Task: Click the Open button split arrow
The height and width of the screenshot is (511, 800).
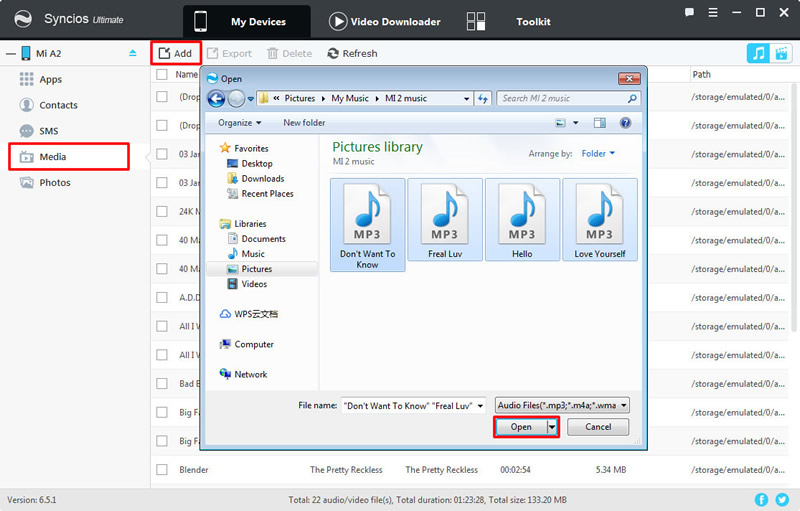Action: (552, 427)
